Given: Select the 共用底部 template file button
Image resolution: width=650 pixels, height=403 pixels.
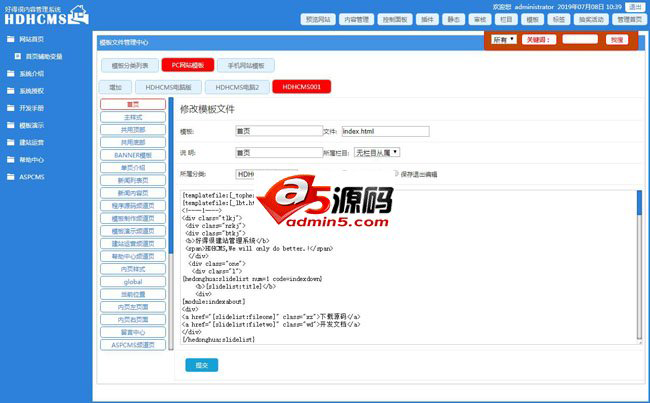Looking at the screenshot, I should pos(133,142).
